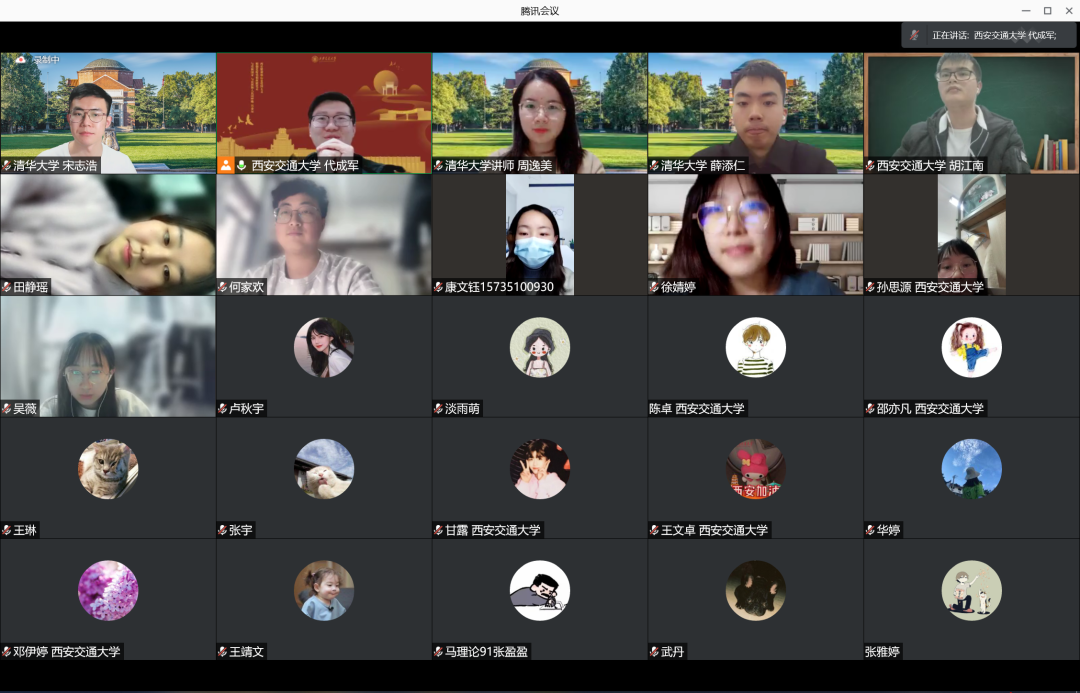
Task: Click the cat avatar of 王琳
Action: (x=108, y=469)
